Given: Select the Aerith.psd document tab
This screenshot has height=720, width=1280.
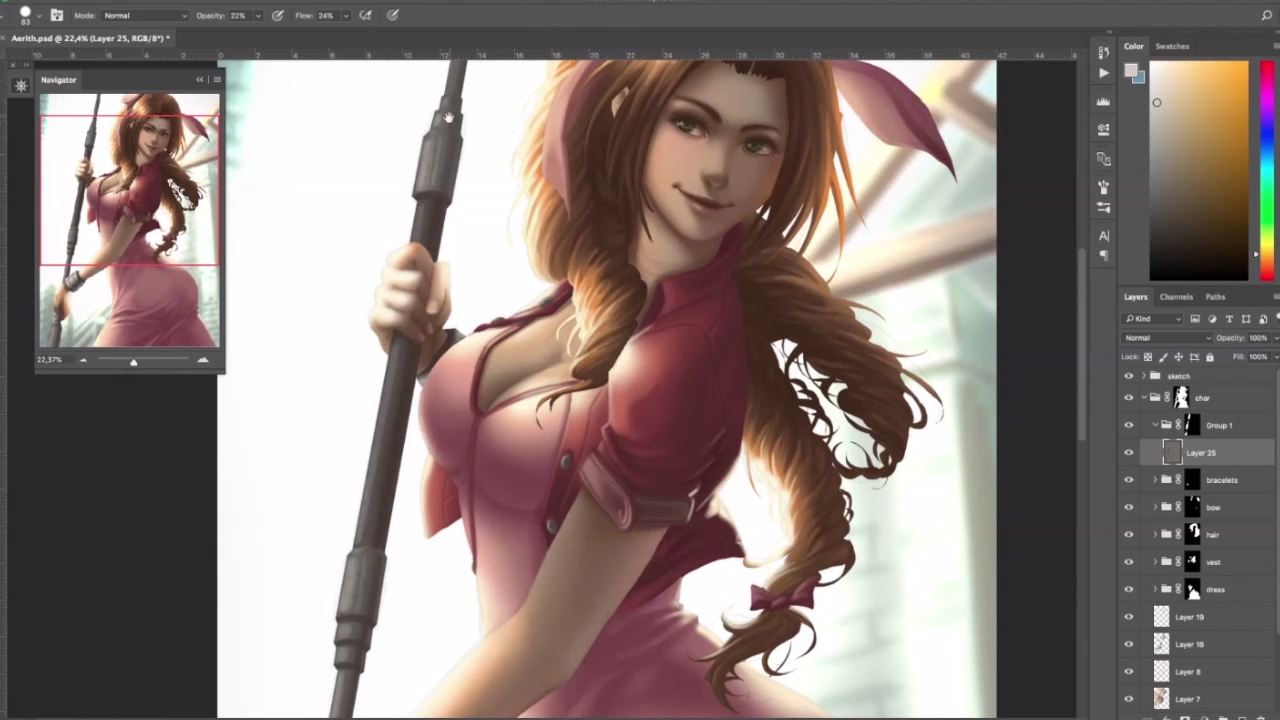Looking at the screenshot, I should 91,38.
